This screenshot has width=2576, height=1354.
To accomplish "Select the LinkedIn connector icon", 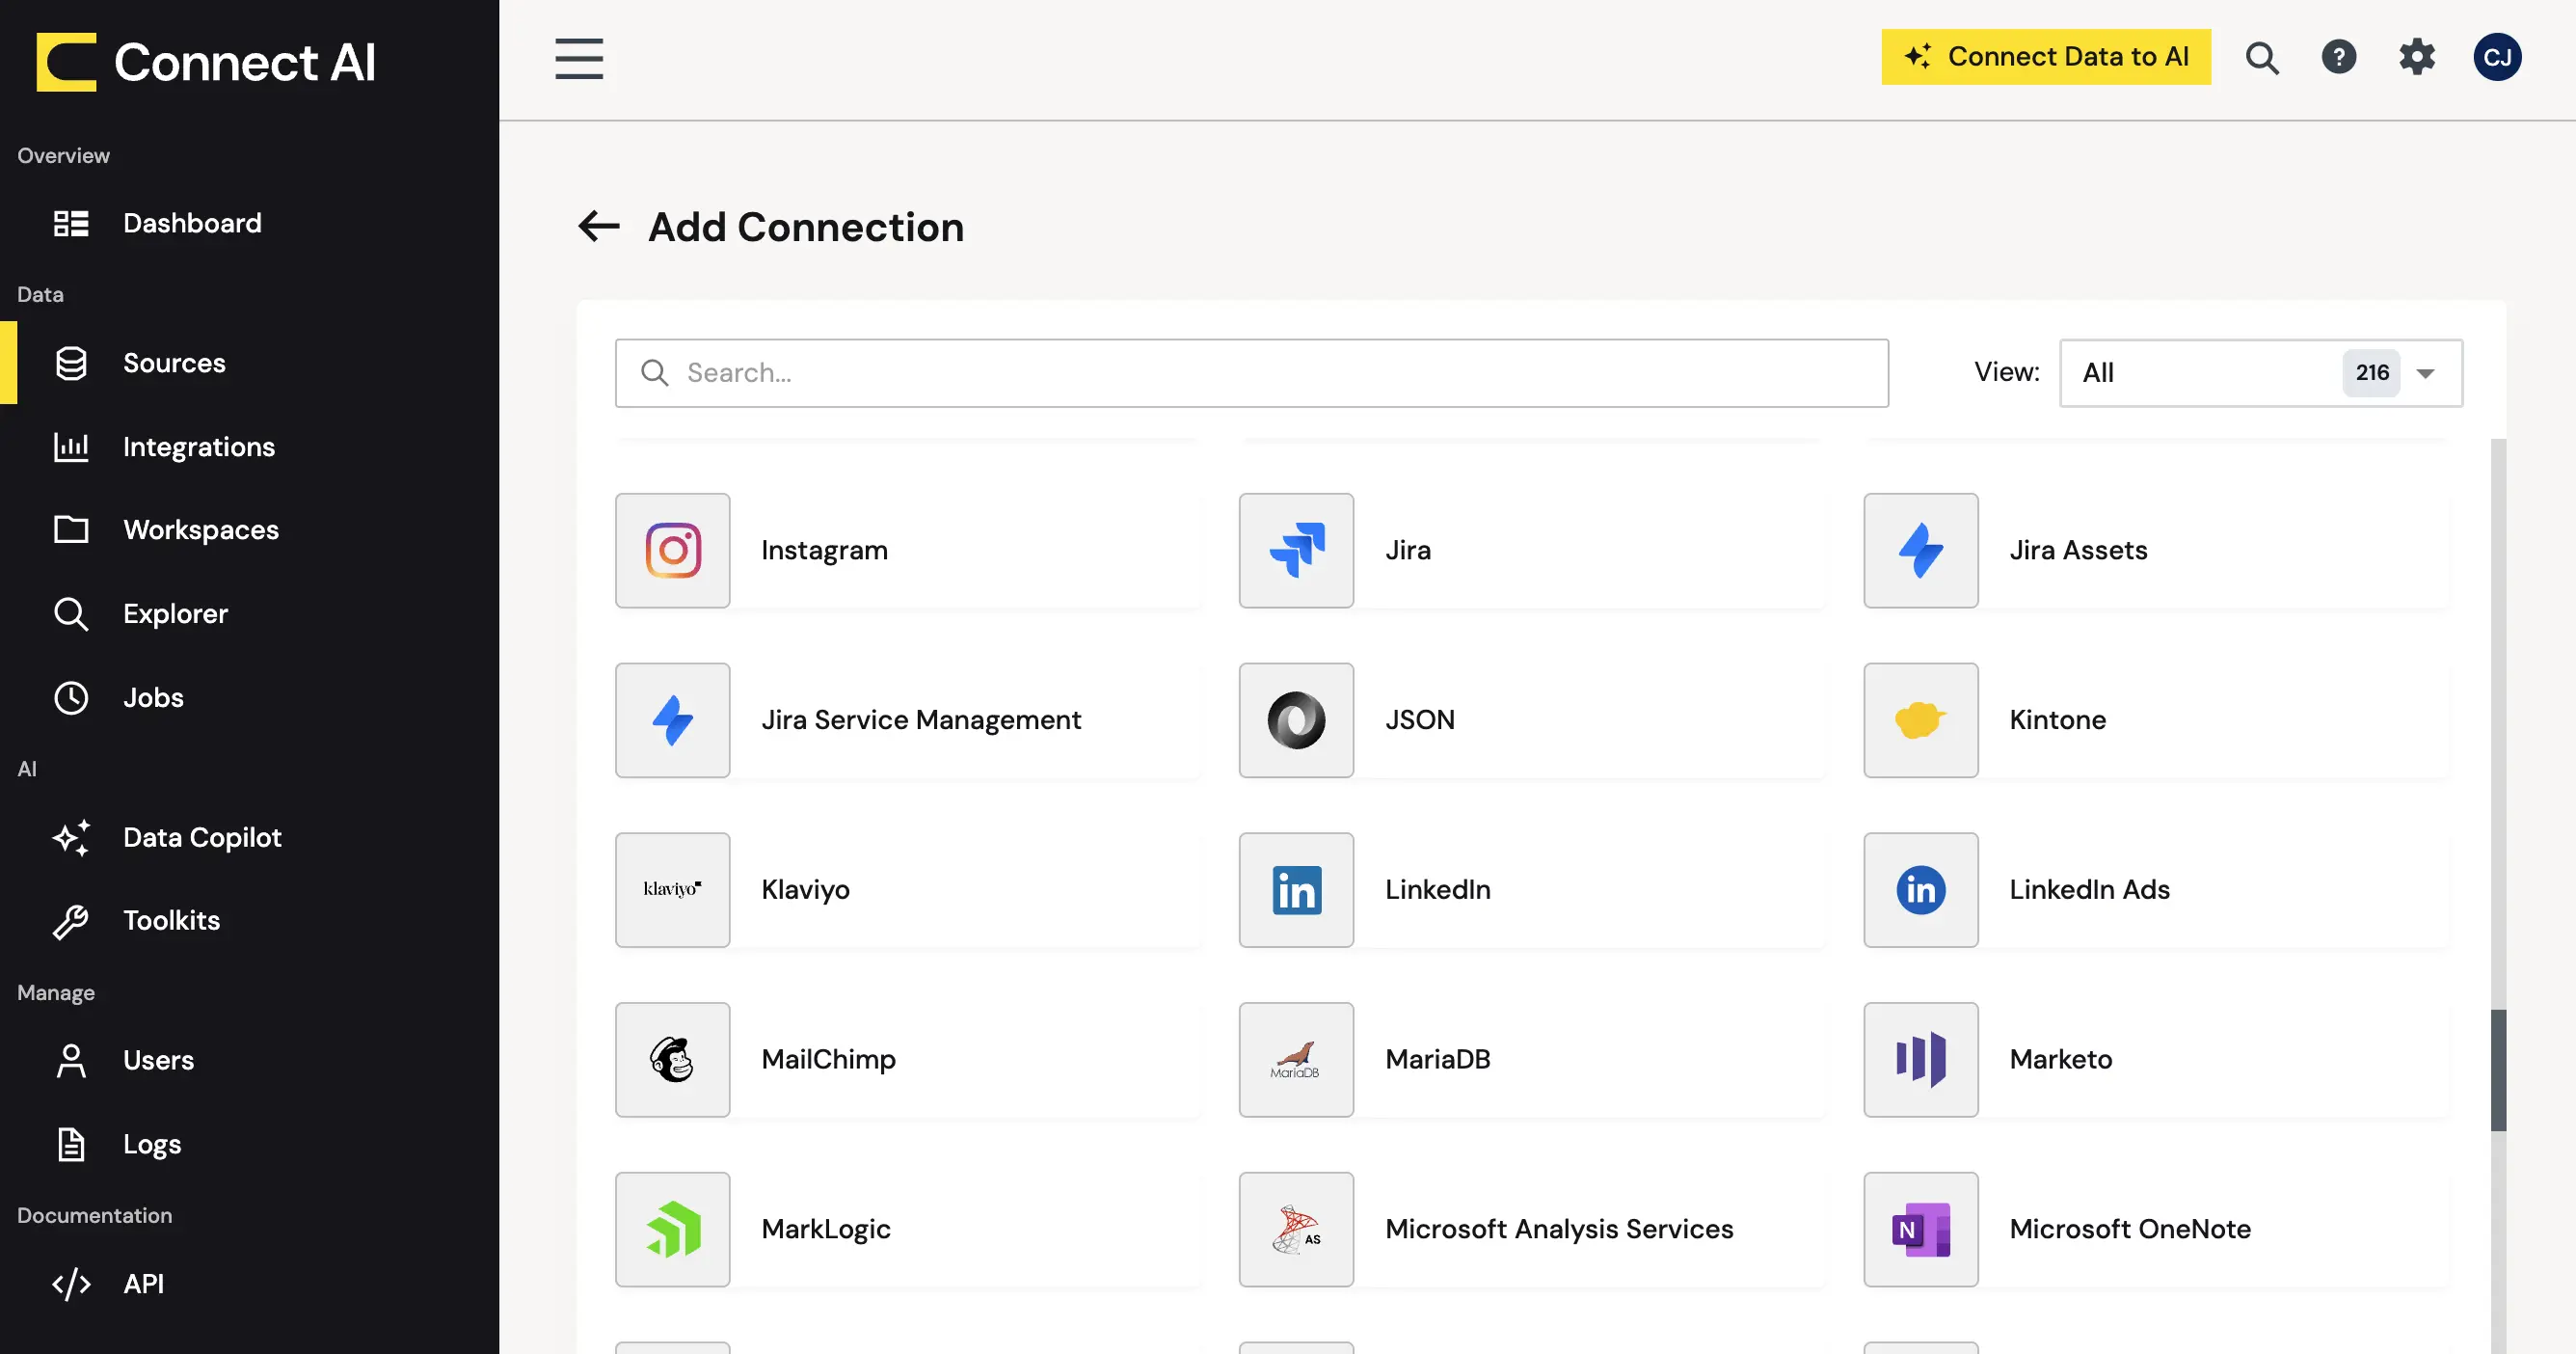I will (1296, 890).
